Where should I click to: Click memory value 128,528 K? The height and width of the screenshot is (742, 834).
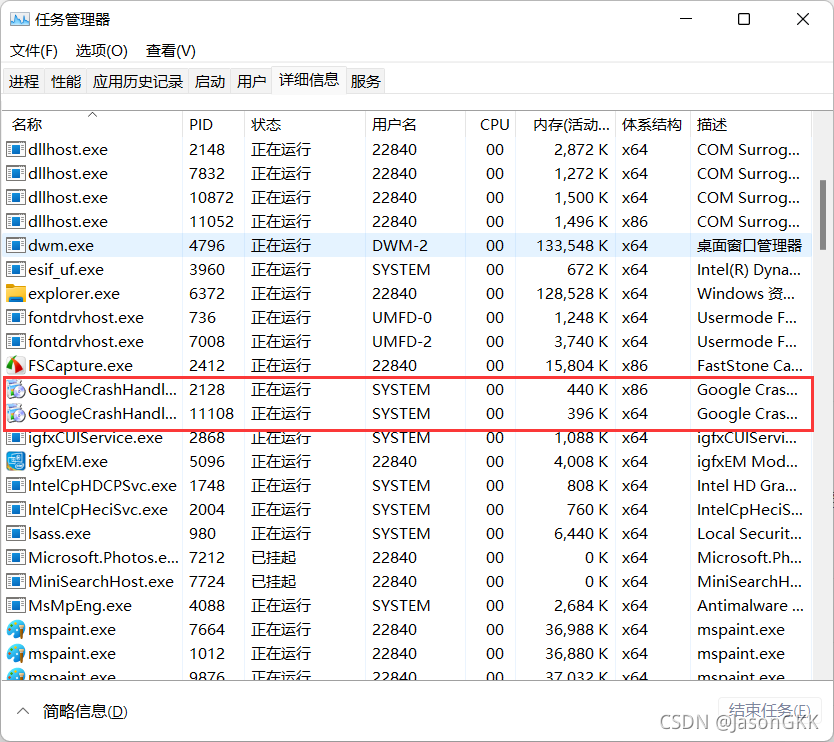coord(572,293)
